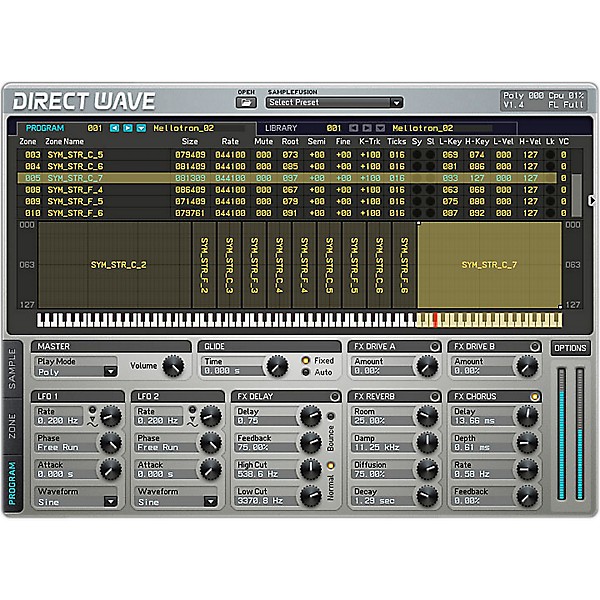Click the Sy cell of SYM_STR_C_5

(417, 155)
